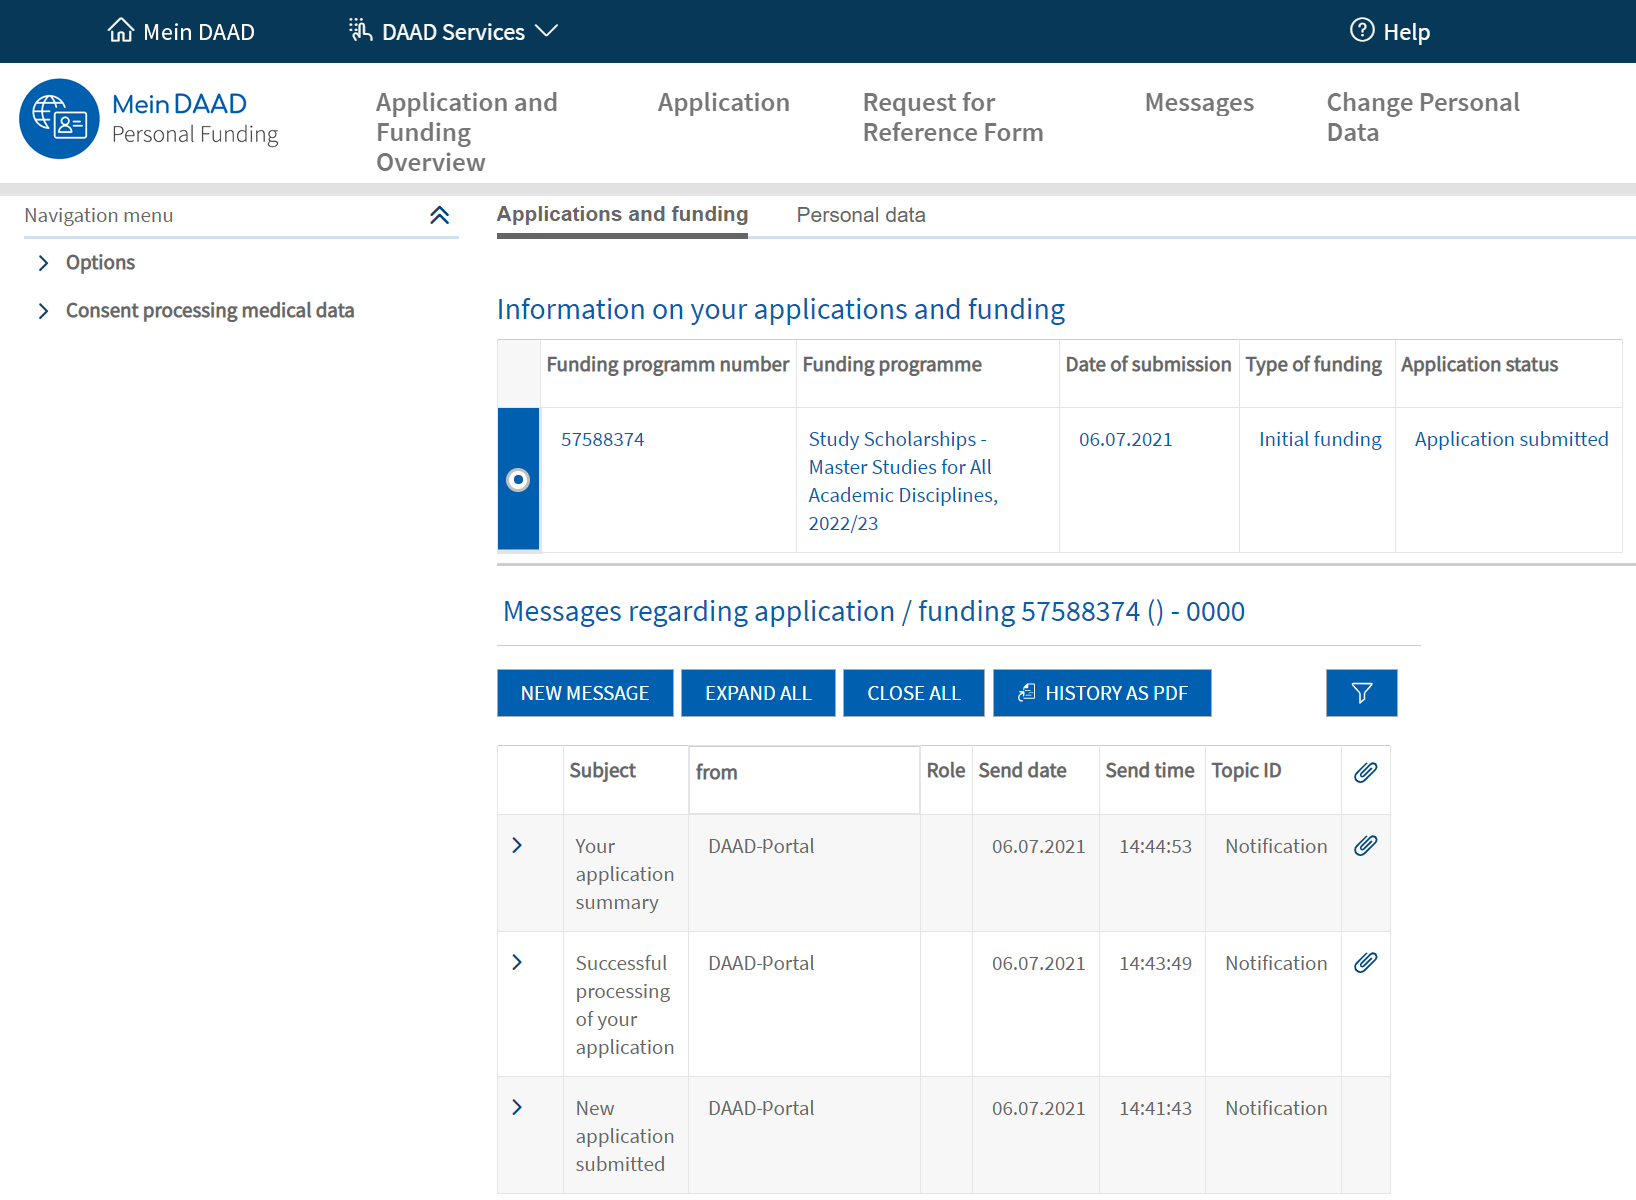Click the NEW MESSAGE button
Screen dimensions: 1636x1200
[585, 693]
